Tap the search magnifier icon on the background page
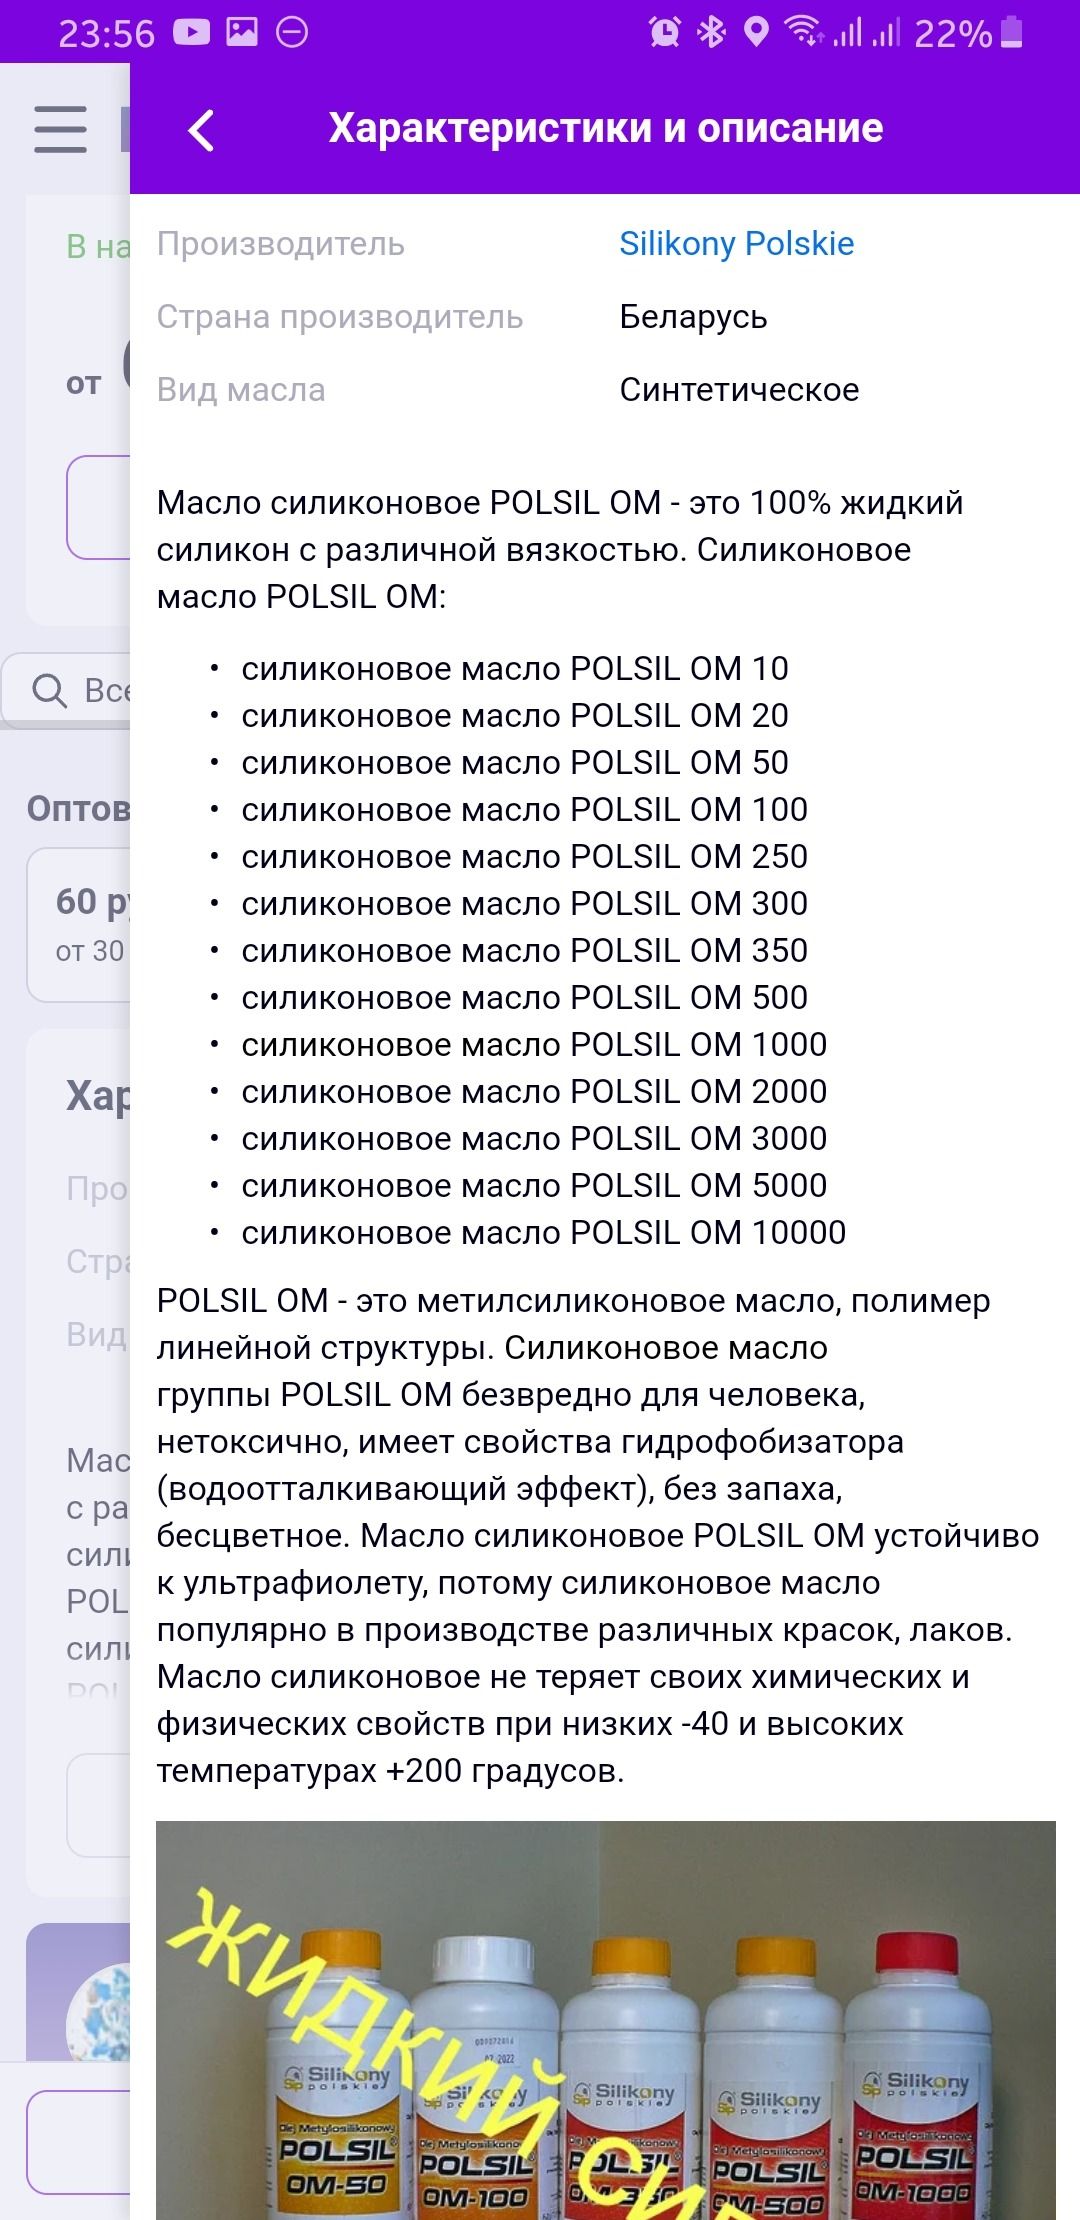The height and width of the screenshot is (2220, 1080). (49, 690)
